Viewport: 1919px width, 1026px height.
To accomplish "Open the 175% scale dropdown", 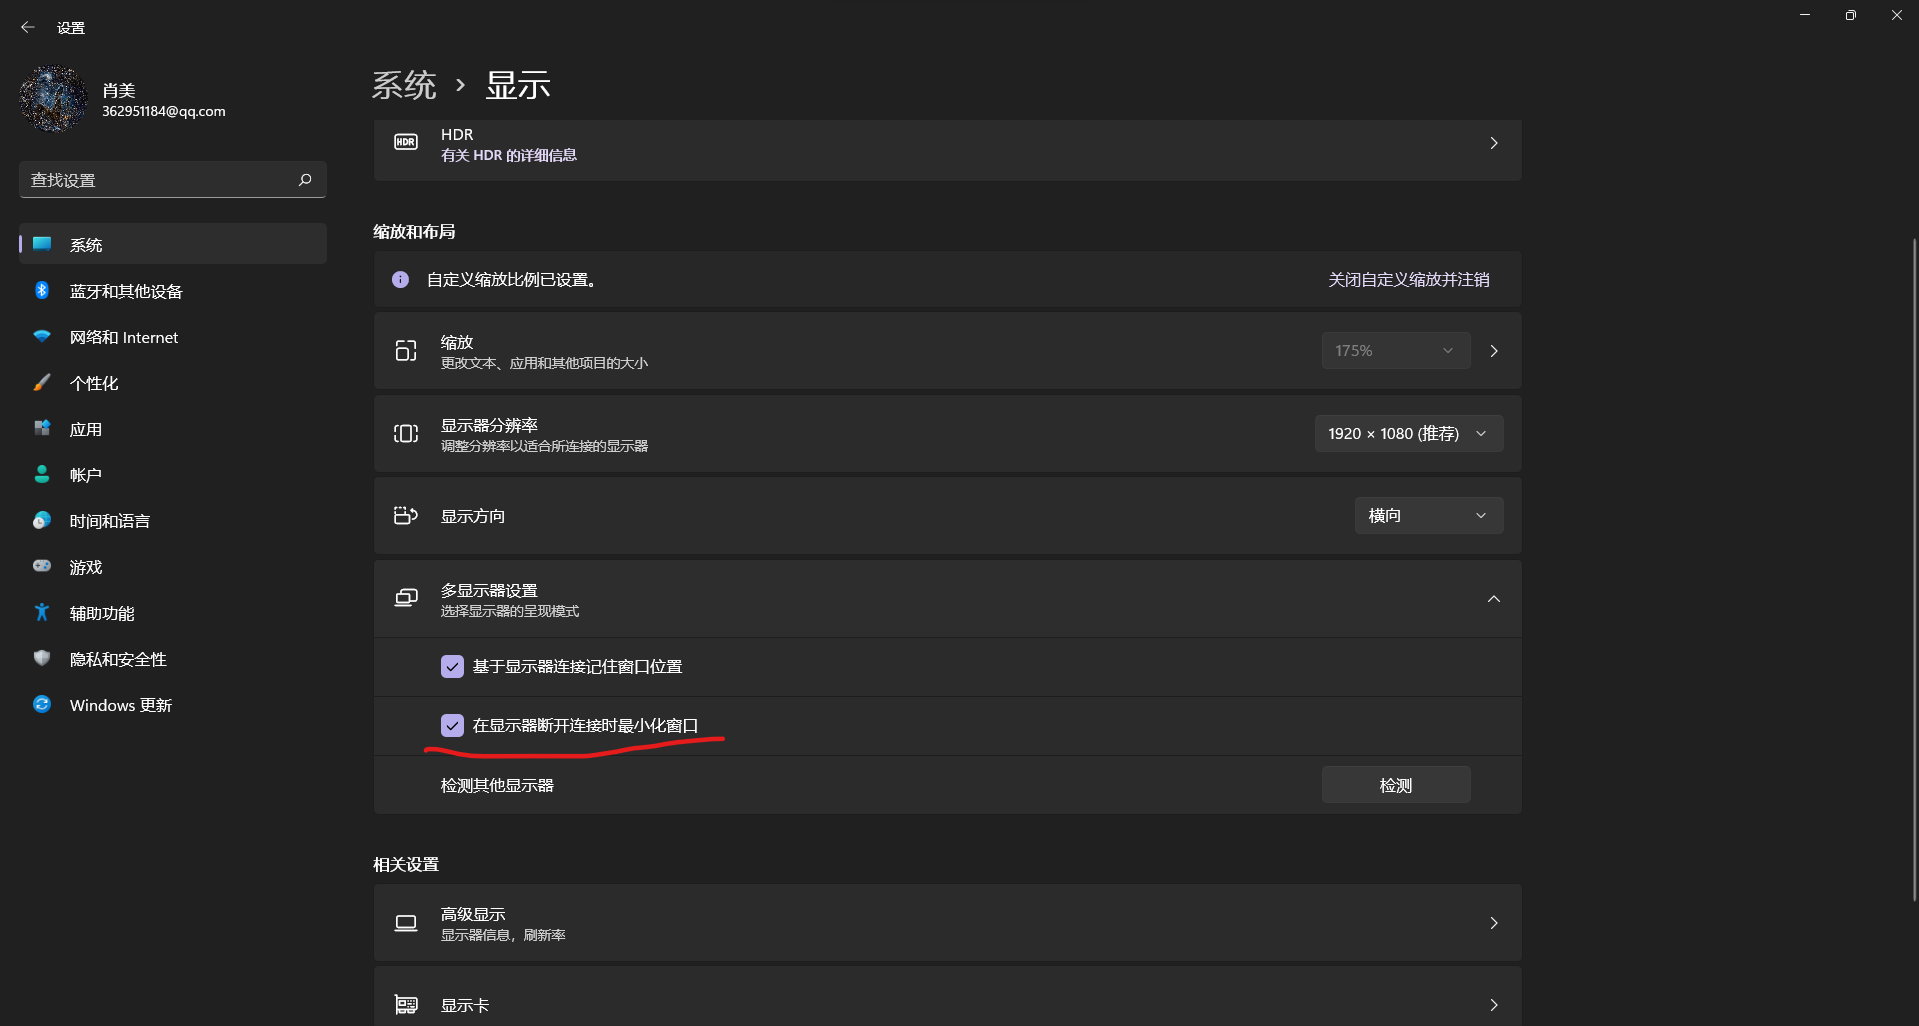I will point(1396,350).
